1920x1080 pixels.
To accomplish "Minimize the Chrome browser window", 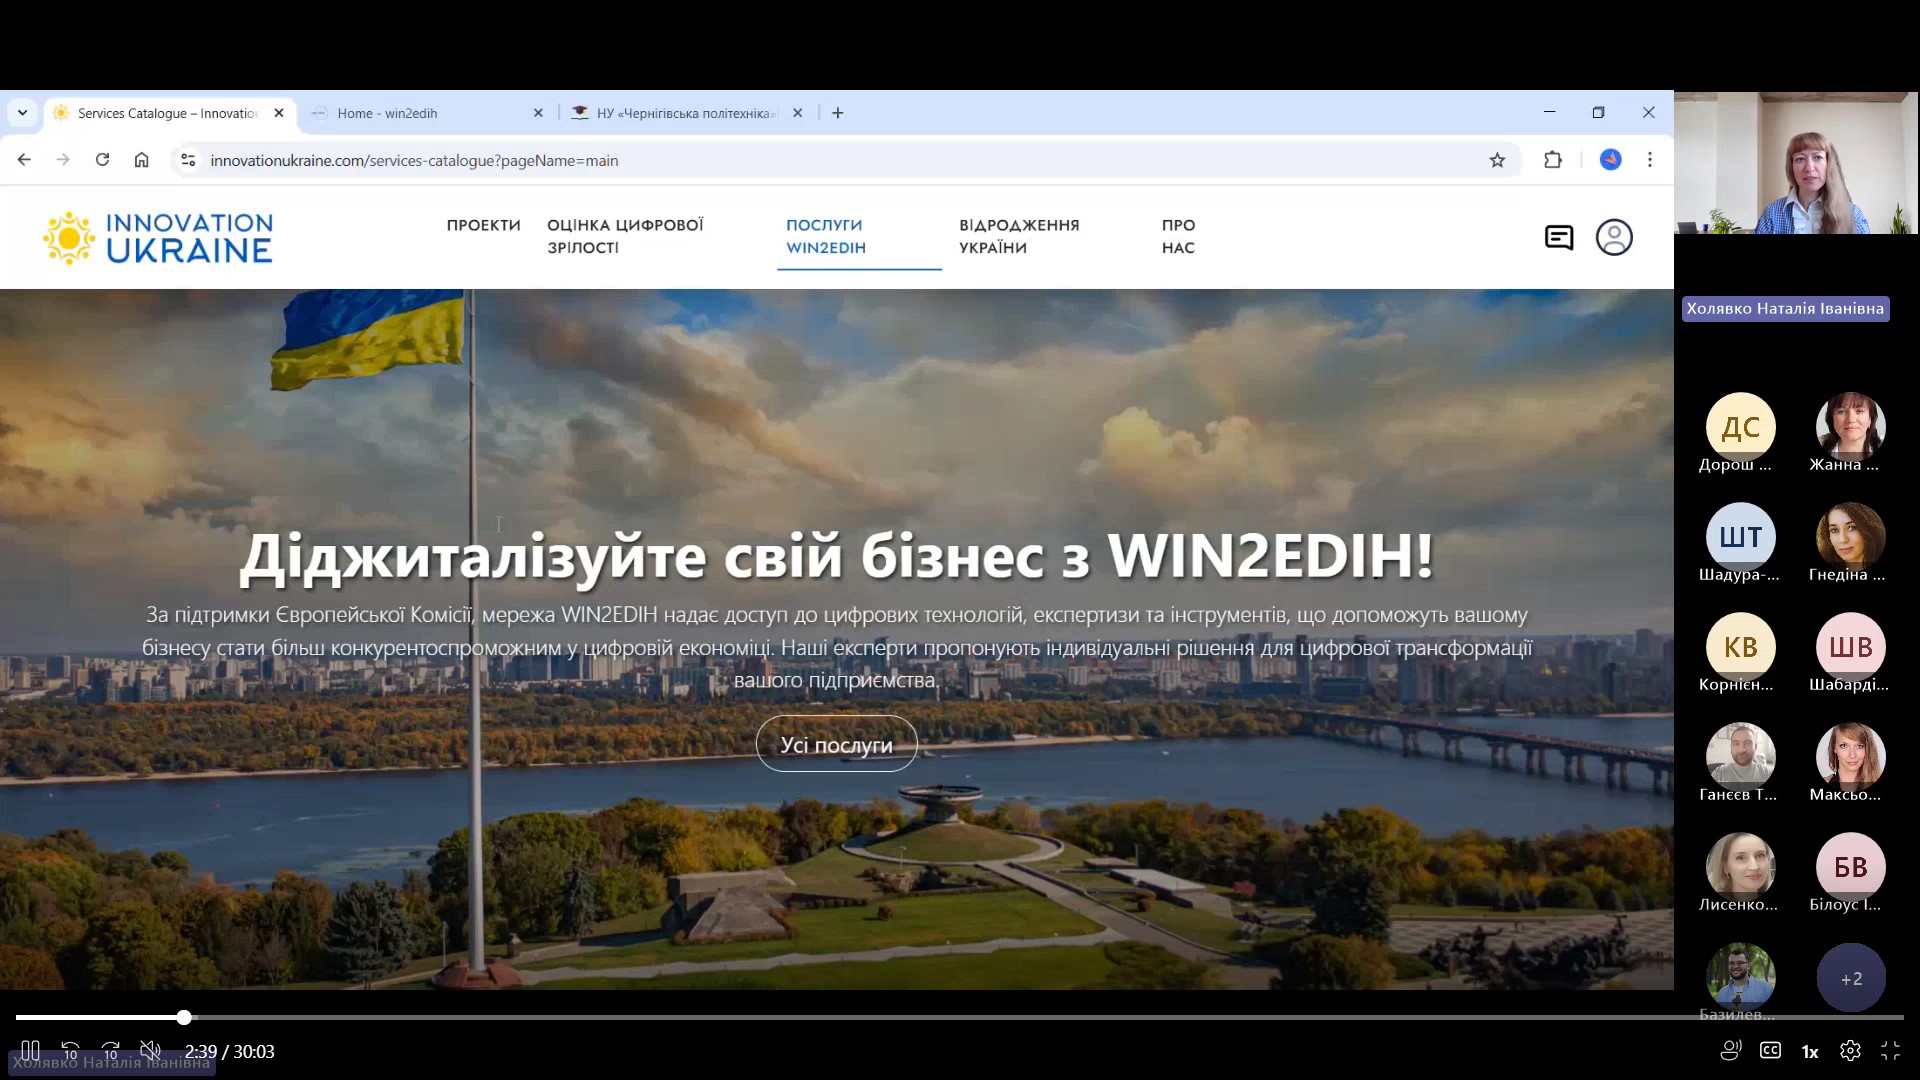I will click(1549, 112).
